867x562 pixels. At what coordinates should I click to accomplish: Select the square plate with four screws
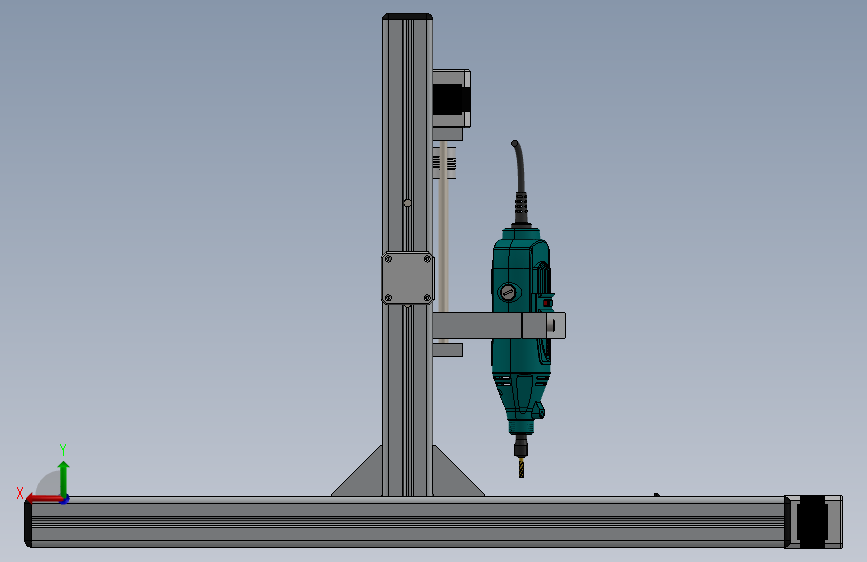click(408, 278)
